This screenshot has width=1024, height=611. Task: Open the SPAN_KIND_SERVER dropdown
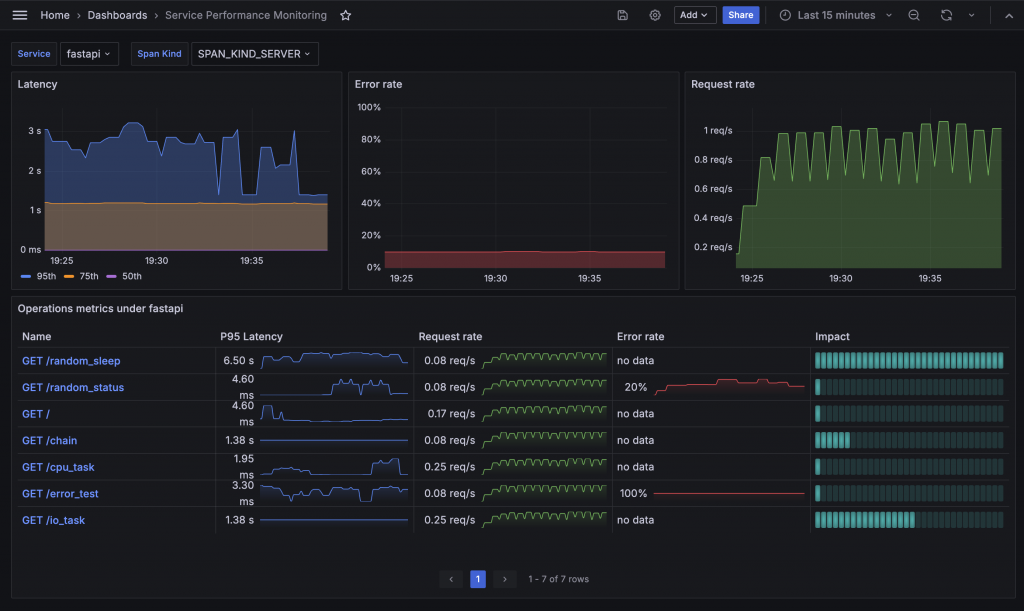tap(254, 54)
